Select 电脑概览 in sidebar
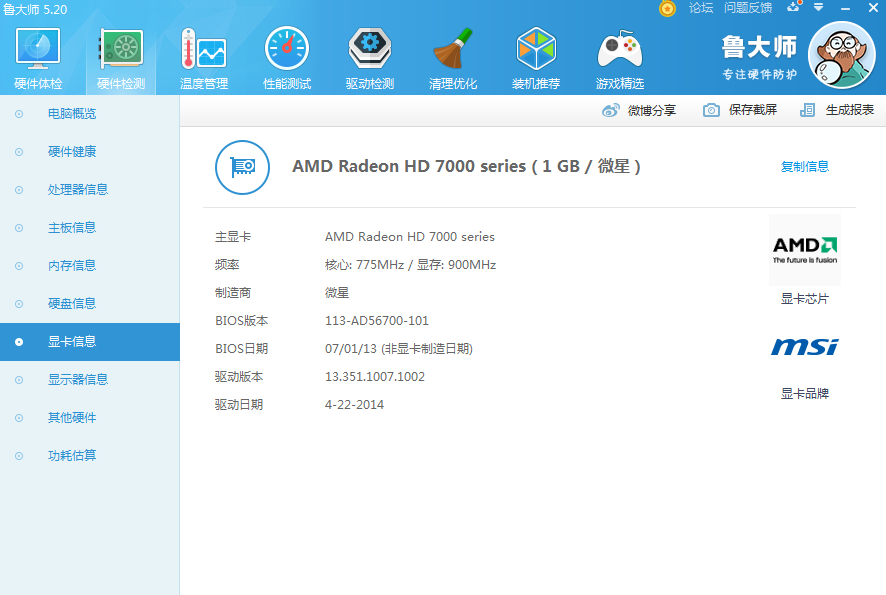The width and height of the screenshot is (886, 595). pos(90,114)
